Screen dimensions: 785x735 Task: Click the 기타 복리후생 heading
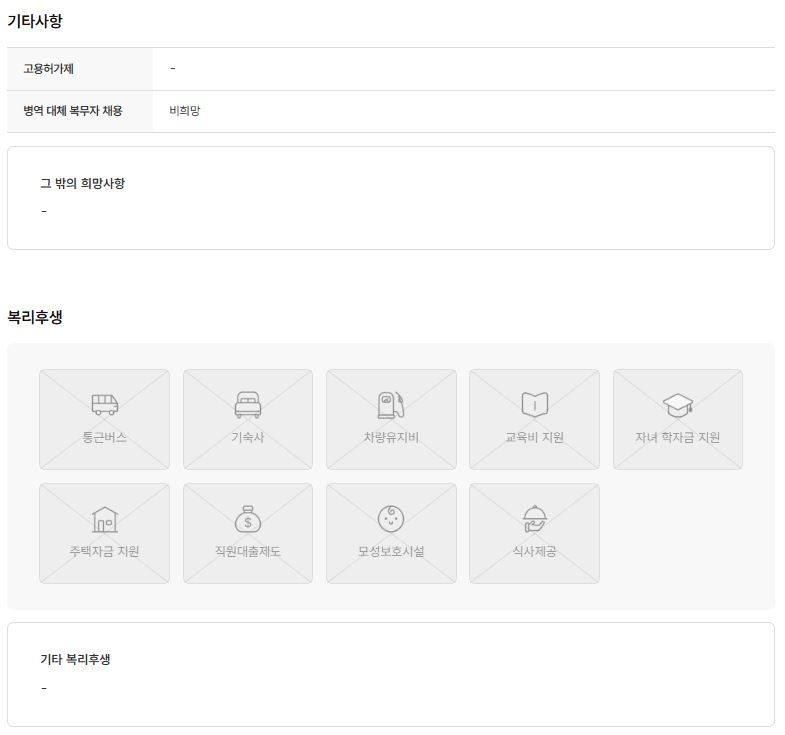(x=75, y=659)
